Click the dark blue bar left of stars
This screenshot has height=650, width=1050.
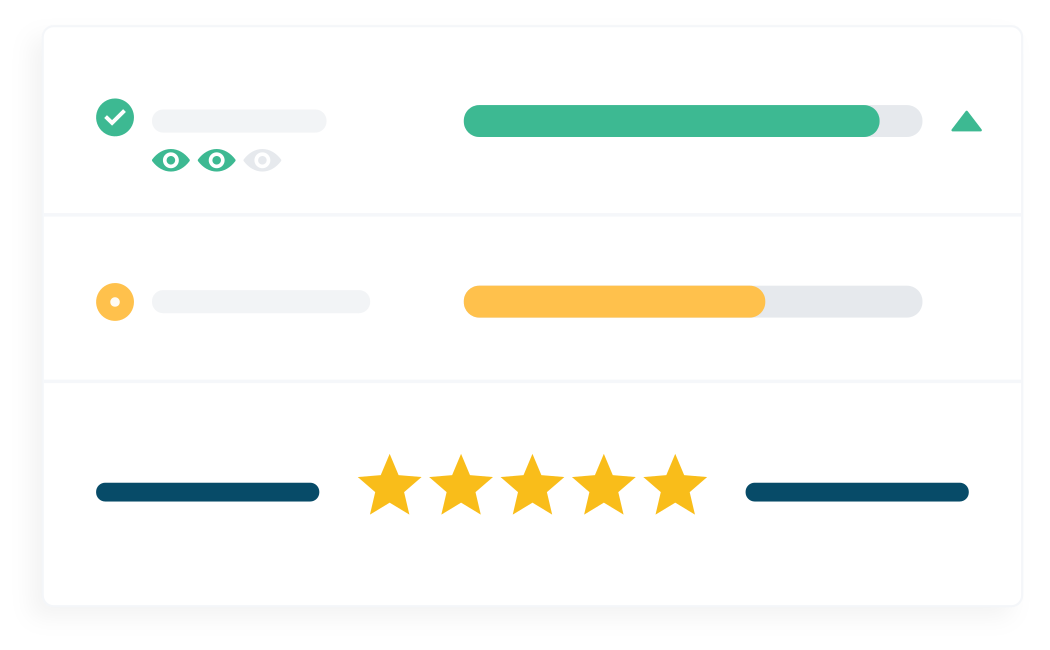coord(207,492)
